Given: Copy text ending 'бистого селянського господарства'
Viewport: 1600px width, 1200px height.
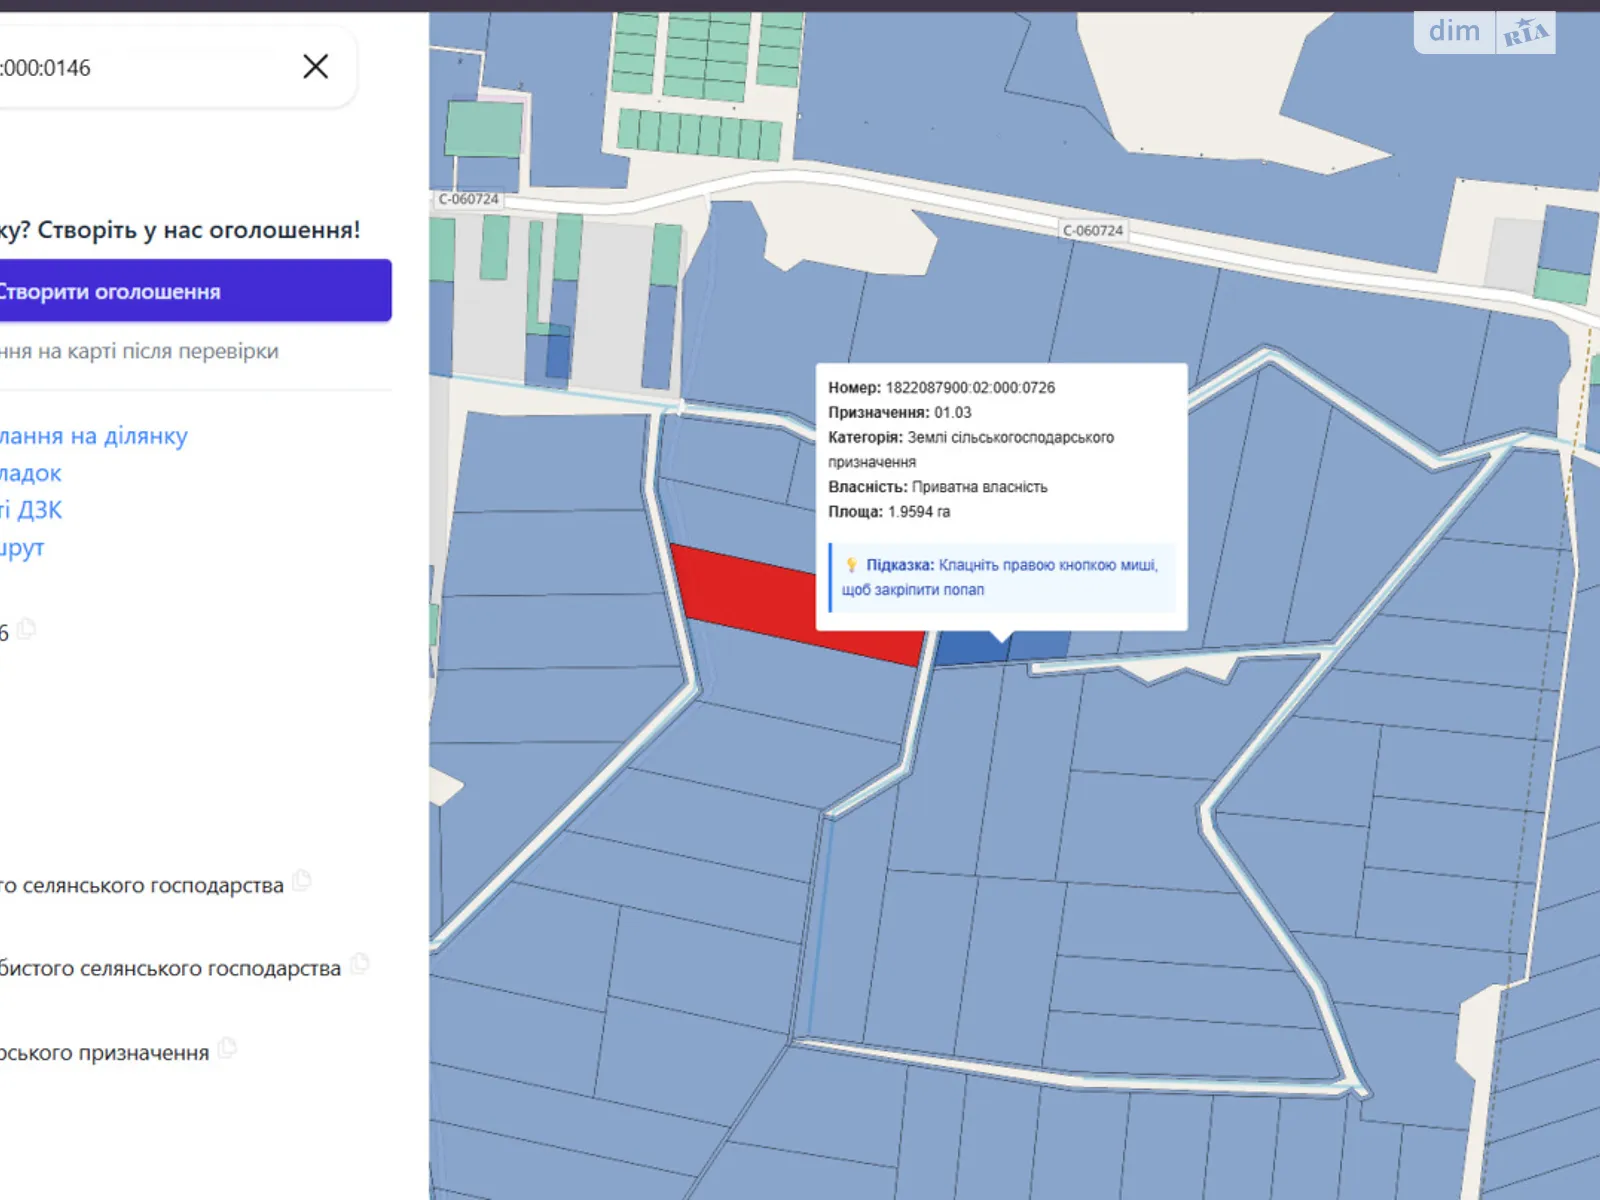Looking at the screenshot, I should pos(360,964).
